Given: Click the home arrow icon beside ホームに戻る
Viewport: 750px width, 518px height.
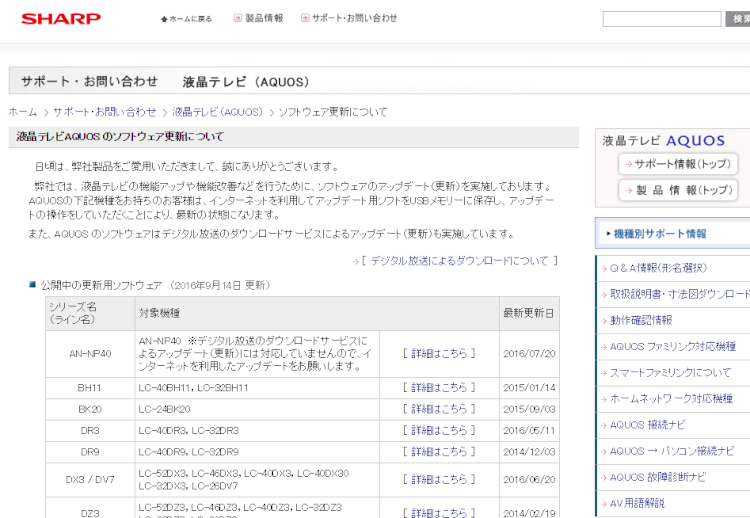Looking at the screenshot, I should click(164, 19).
